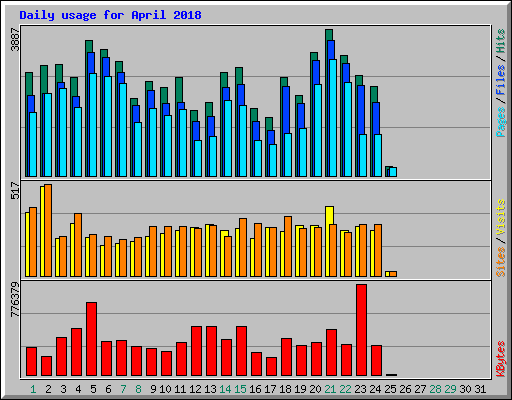Select day 27 on the x-axis
The image size is (512, 400).
click(420, 389)
